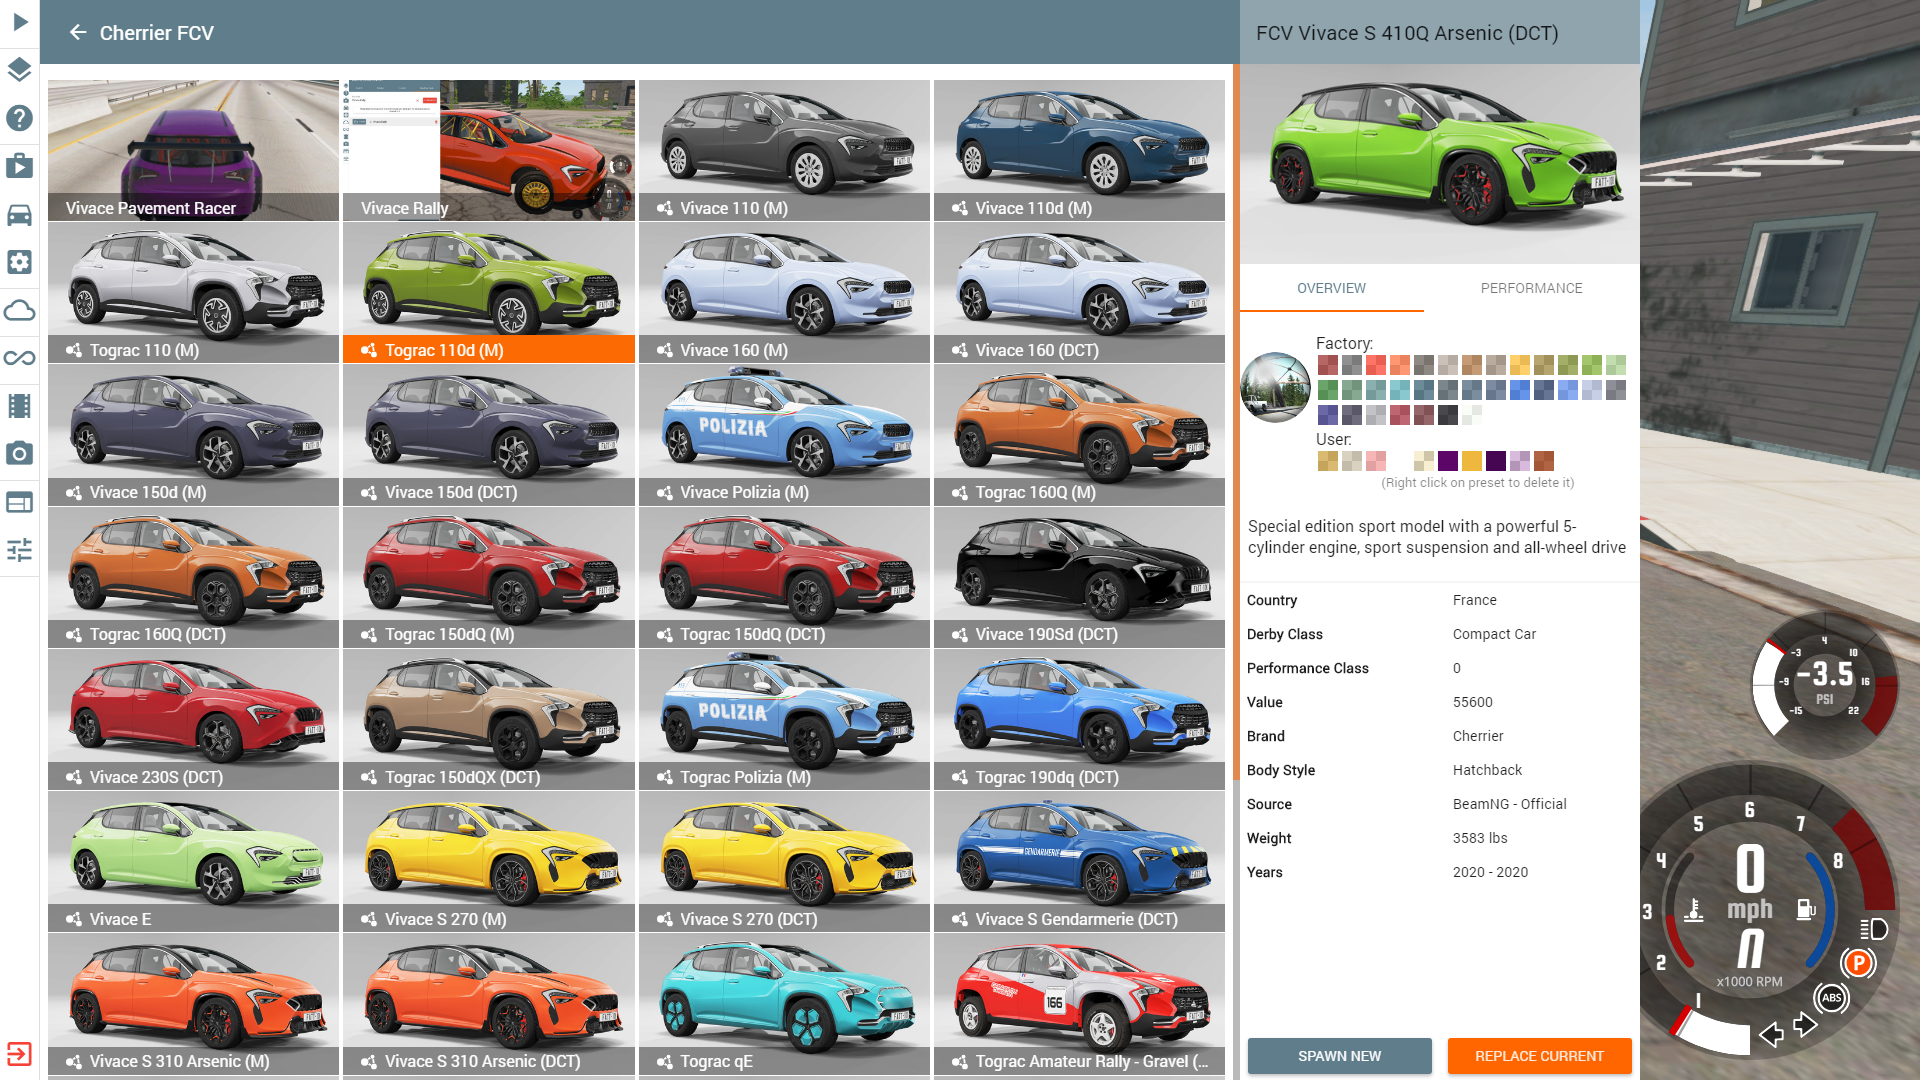
Task: Select the Vivace 160 (DCT) thumbnail
Action: pos(1079,292)
